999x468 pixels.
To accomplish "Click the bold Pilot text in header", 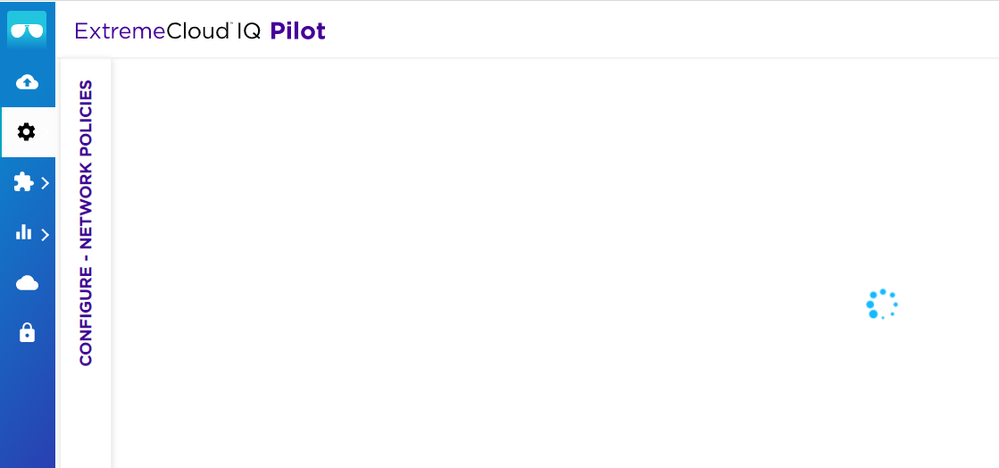I will pyautogui.click(x=298, y=32).
